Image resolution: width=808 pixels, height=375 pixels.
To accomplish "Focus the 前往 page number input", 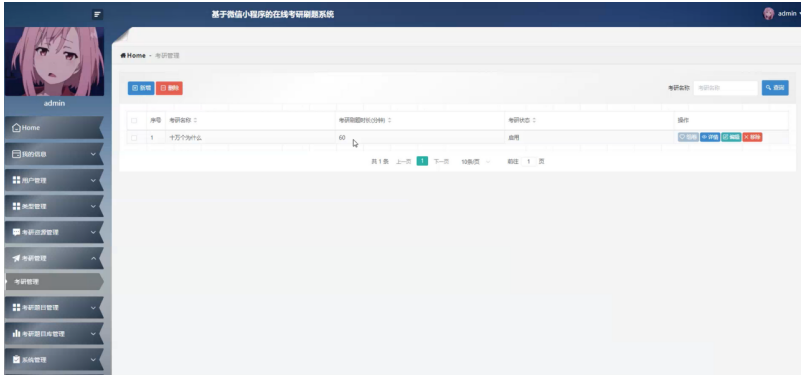I will click(x=529, y=162).
